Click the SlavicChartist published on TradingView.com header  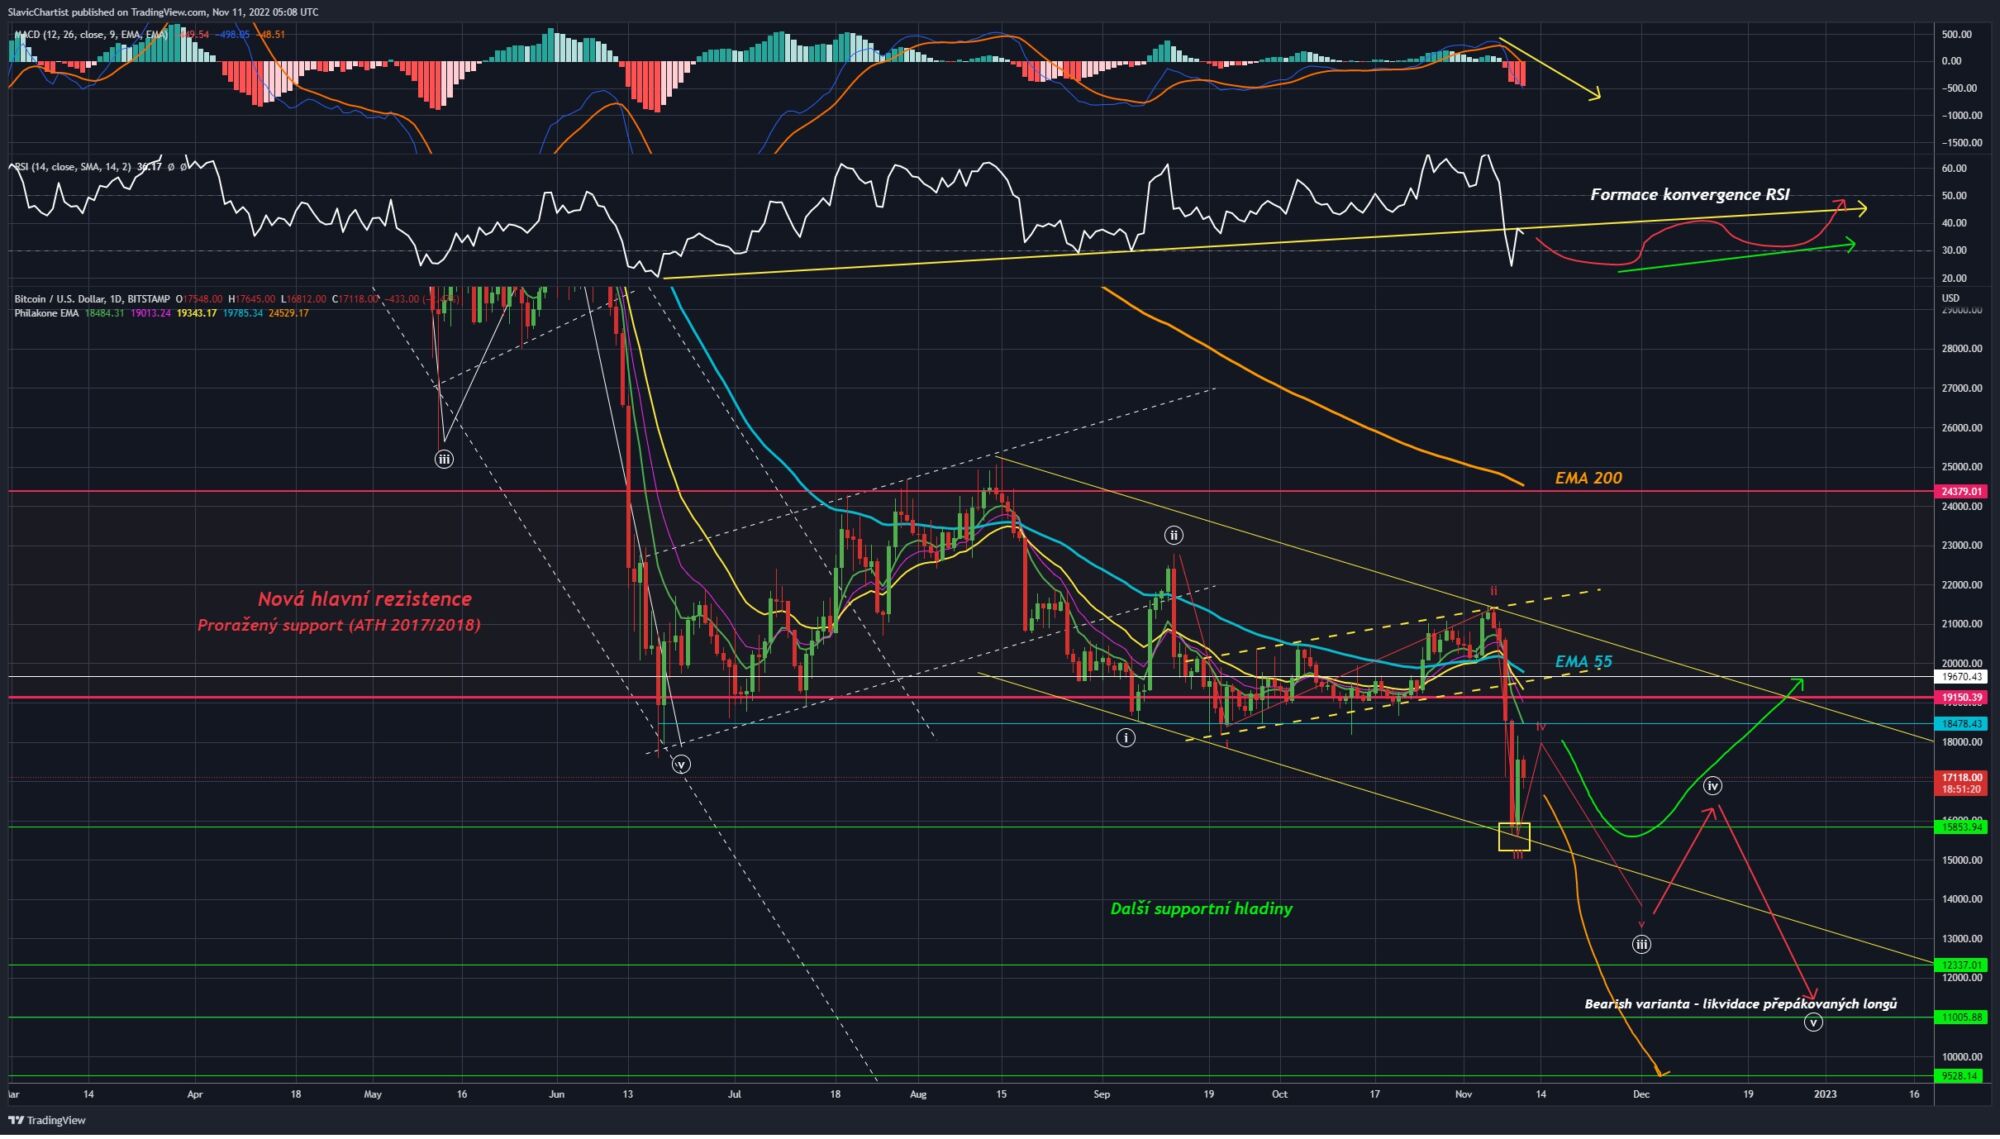pyautogui.click(x=162, y=12)
